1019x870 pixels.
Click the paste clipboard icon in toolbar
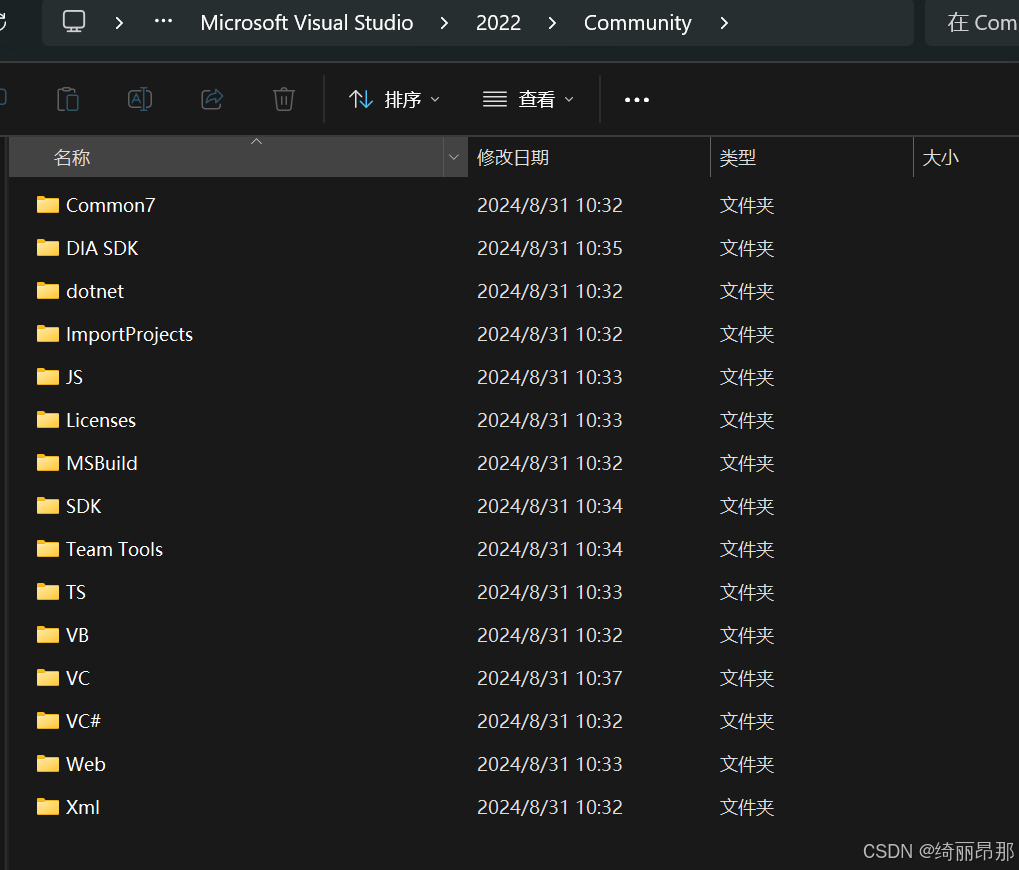point(68,99)
